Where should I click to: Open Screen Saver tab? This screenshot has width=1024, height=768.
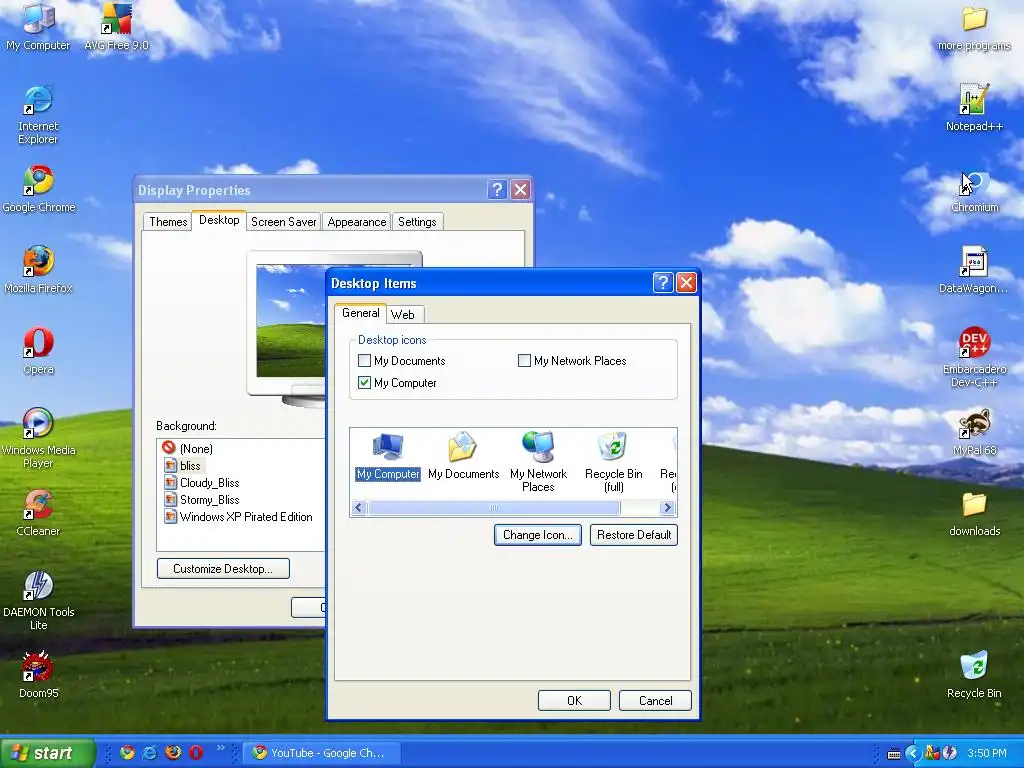coord(283,222)
